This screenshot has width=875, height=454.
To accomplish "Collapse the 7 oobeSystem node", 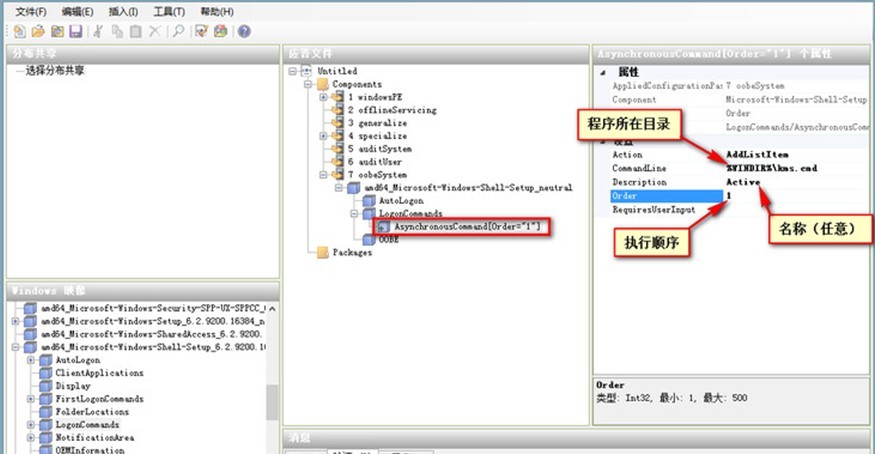I will 323,174.
